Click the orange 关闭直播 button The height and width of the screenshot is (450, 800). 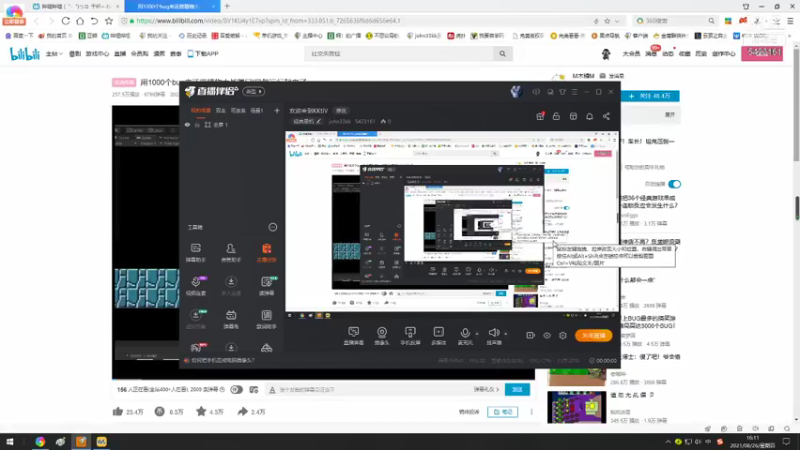coord(593,335)
